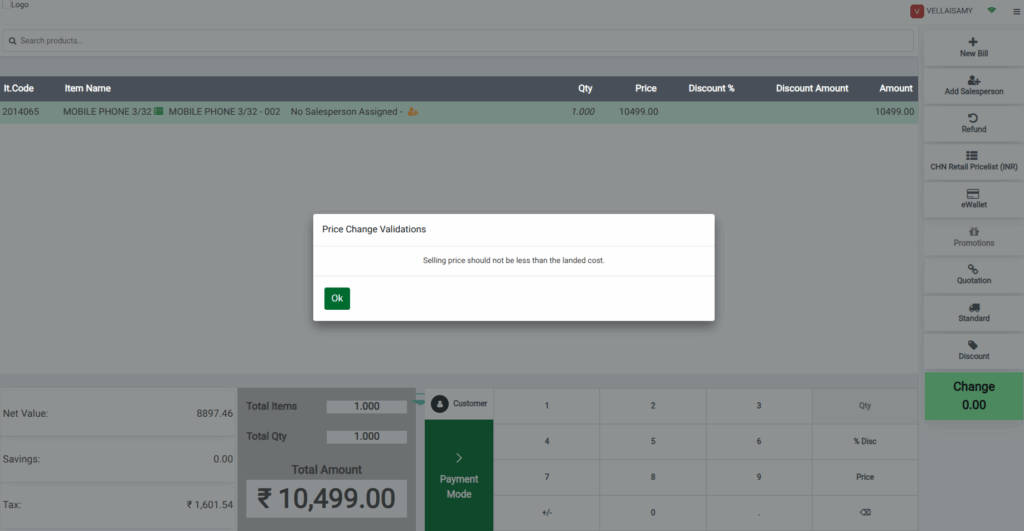Click the Item Name column header

coord(88,88)
